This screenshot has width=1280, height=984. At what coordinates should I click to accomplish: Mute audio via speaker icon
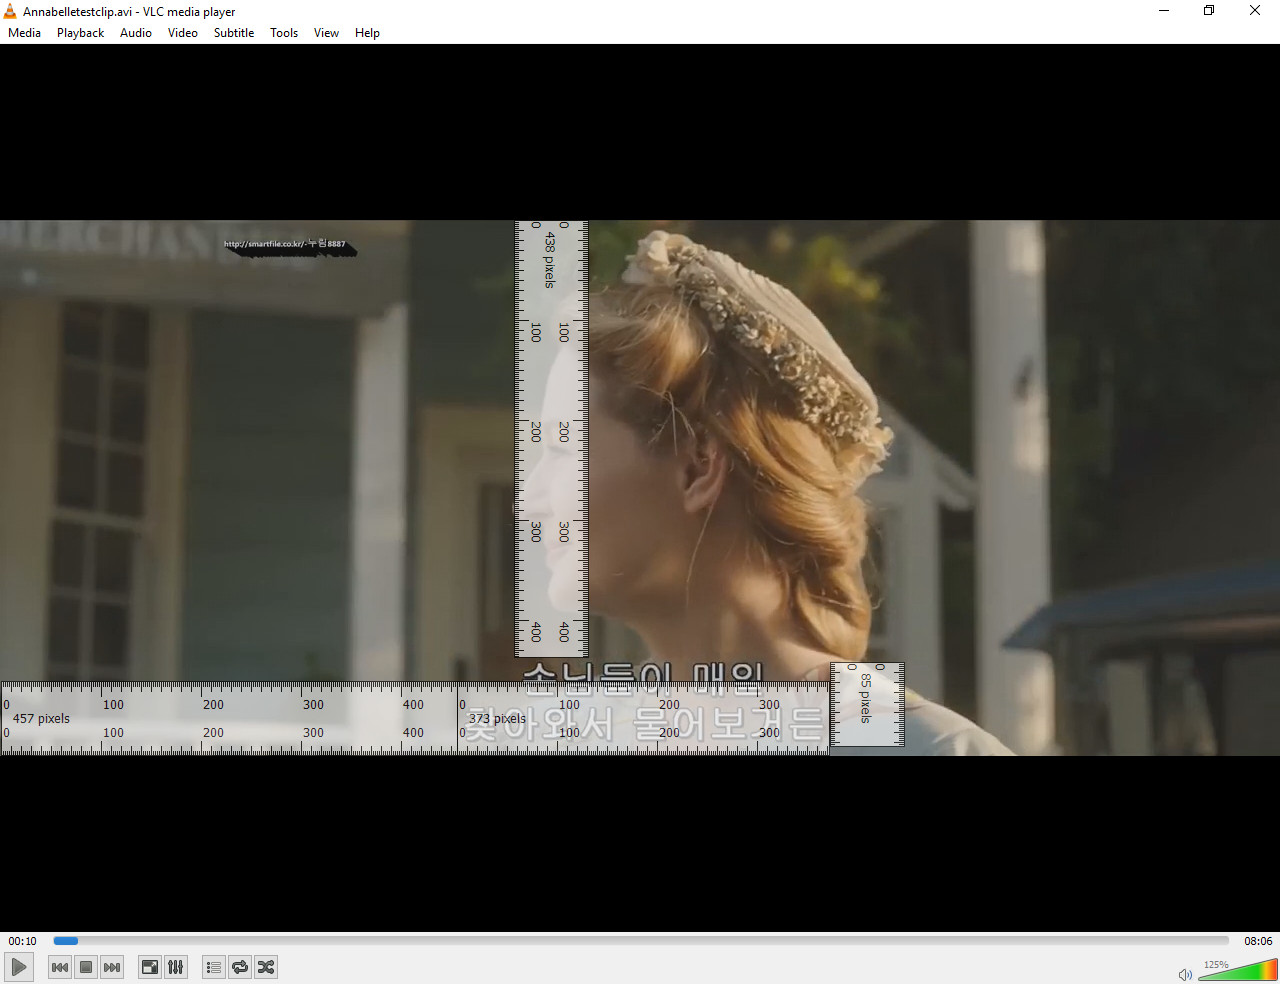(x=1185, y=974)
